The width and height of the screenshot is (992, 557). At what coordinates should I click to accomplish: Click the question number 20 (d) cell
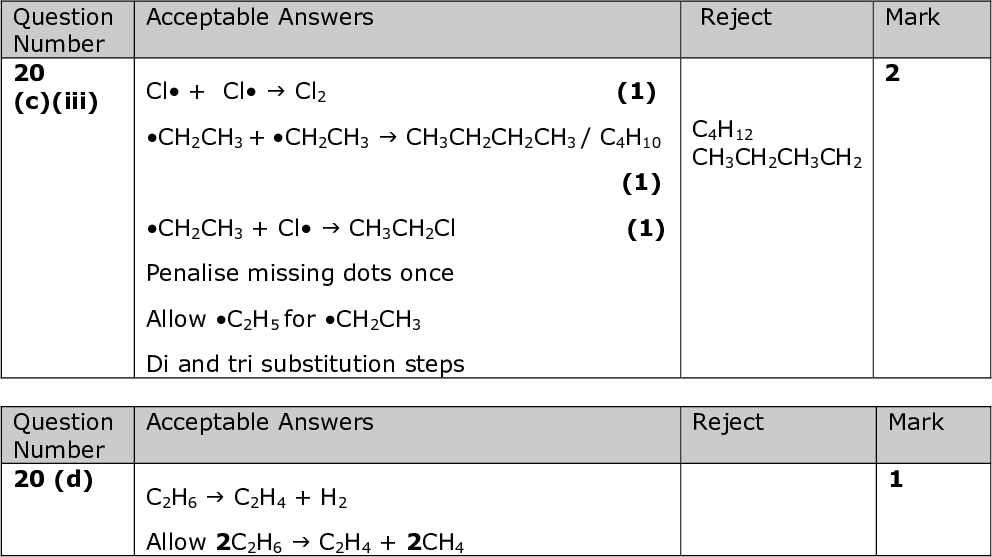point(53,480)
